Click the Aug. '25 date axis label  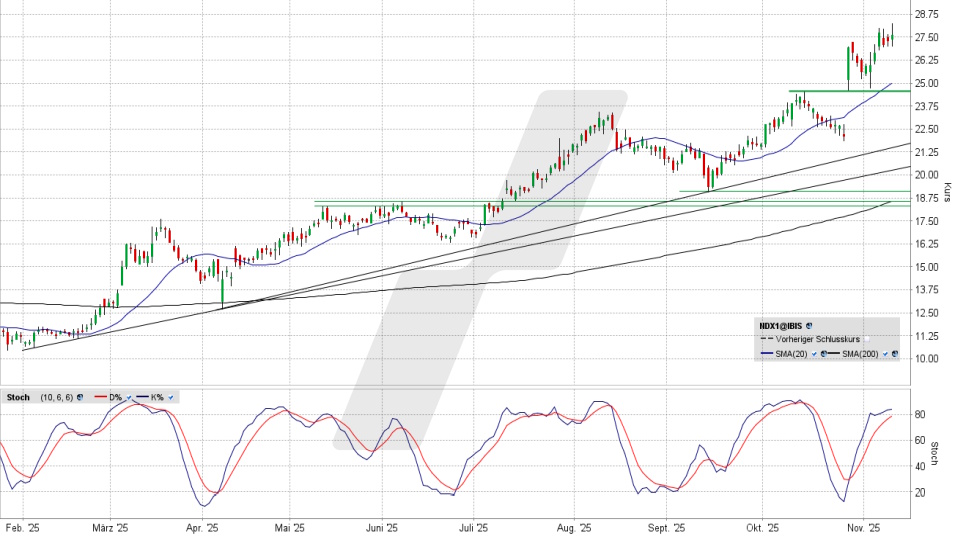(x=572, y=527)
